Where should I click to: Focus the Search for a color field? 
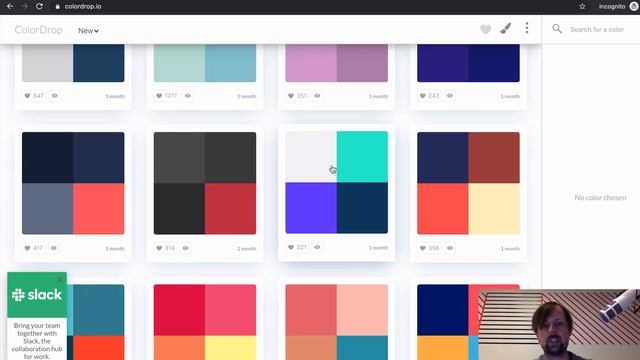point(597,29)
